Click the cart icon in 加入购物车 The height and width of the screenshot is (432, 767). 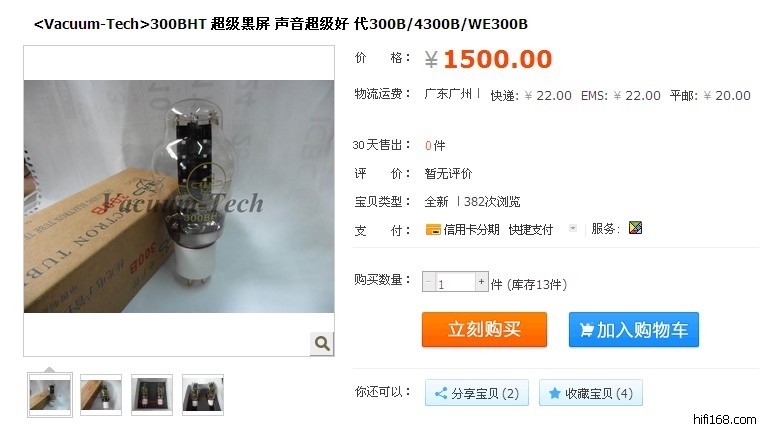[587, 330]
